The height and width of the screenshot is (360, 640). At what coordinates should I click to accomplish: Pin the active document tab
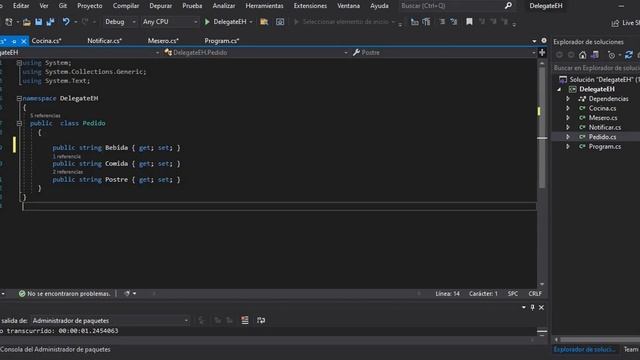click(x=14, y=41)
